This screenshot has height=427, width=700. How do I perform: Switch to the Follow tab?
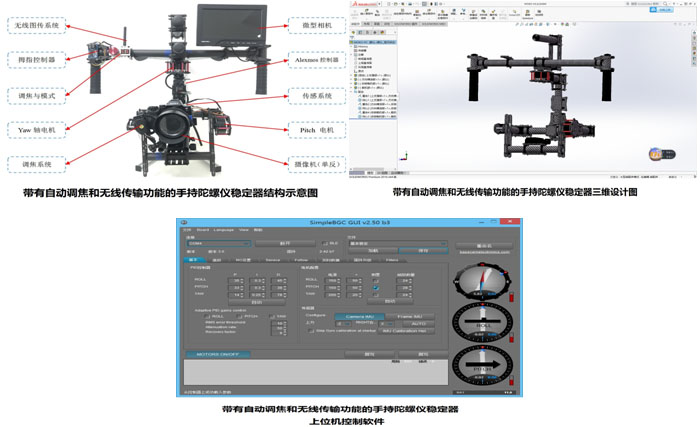301,259
